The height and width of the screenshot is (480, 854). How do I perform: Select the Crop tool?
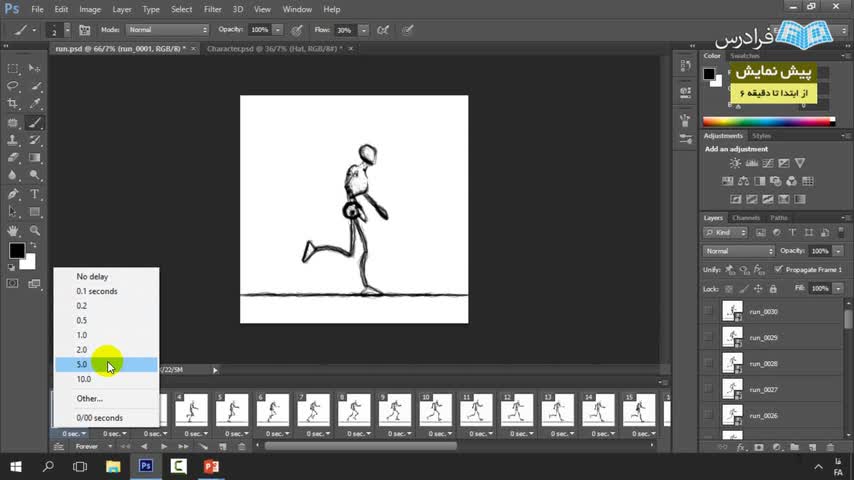coord(13,104)
